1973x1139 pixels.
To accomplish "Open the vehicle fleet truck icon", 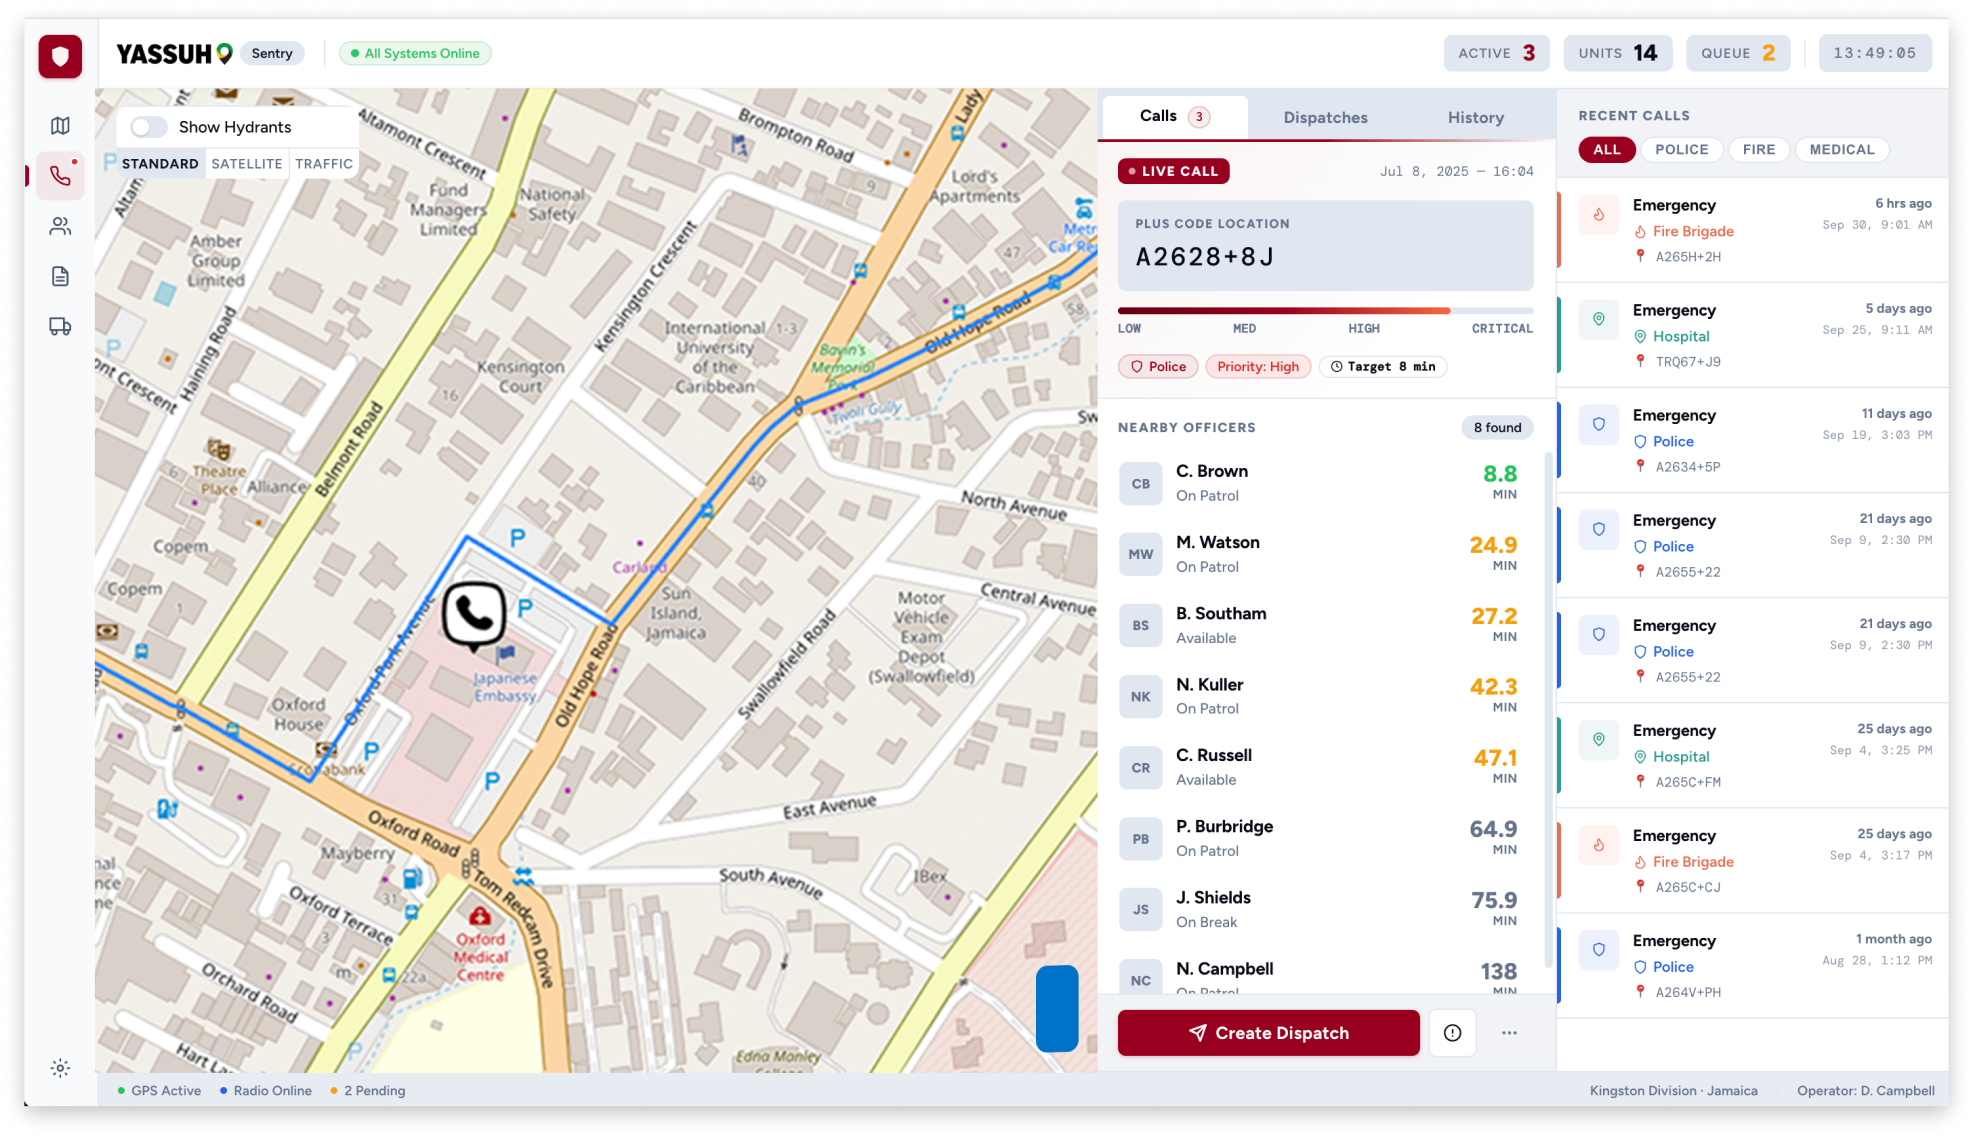I will [x=60, y=326].
